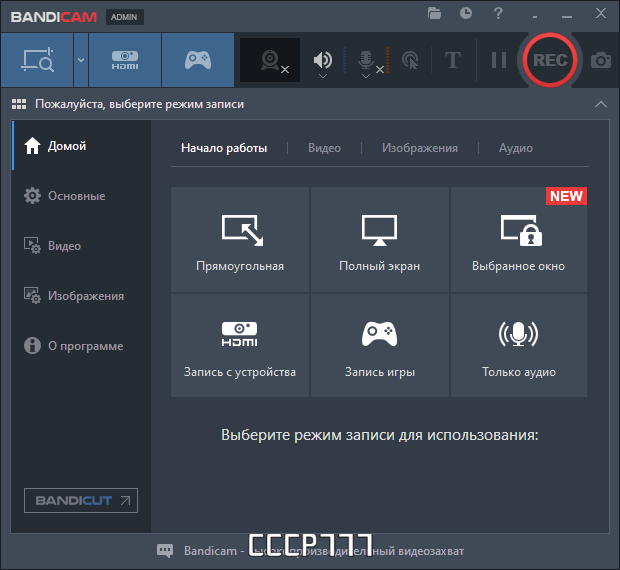Image resolution: width=620 pixels, height=570 pixels.
Task: Expand the microphone settings chevron
Action: pyautogui.click(x=366, y=76)
